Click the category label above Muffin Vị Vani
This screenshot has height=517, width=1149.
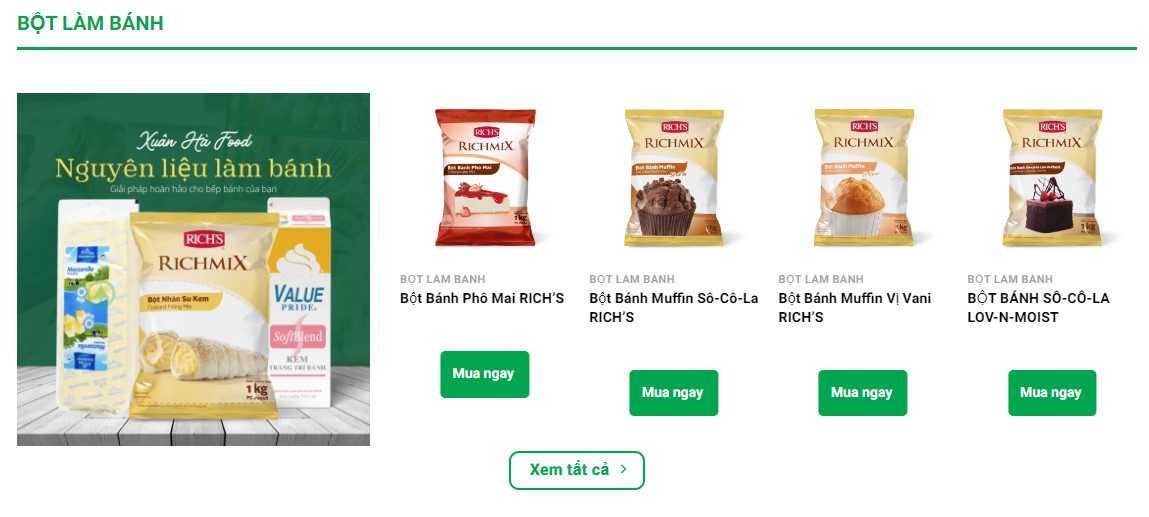click(821, 279)
